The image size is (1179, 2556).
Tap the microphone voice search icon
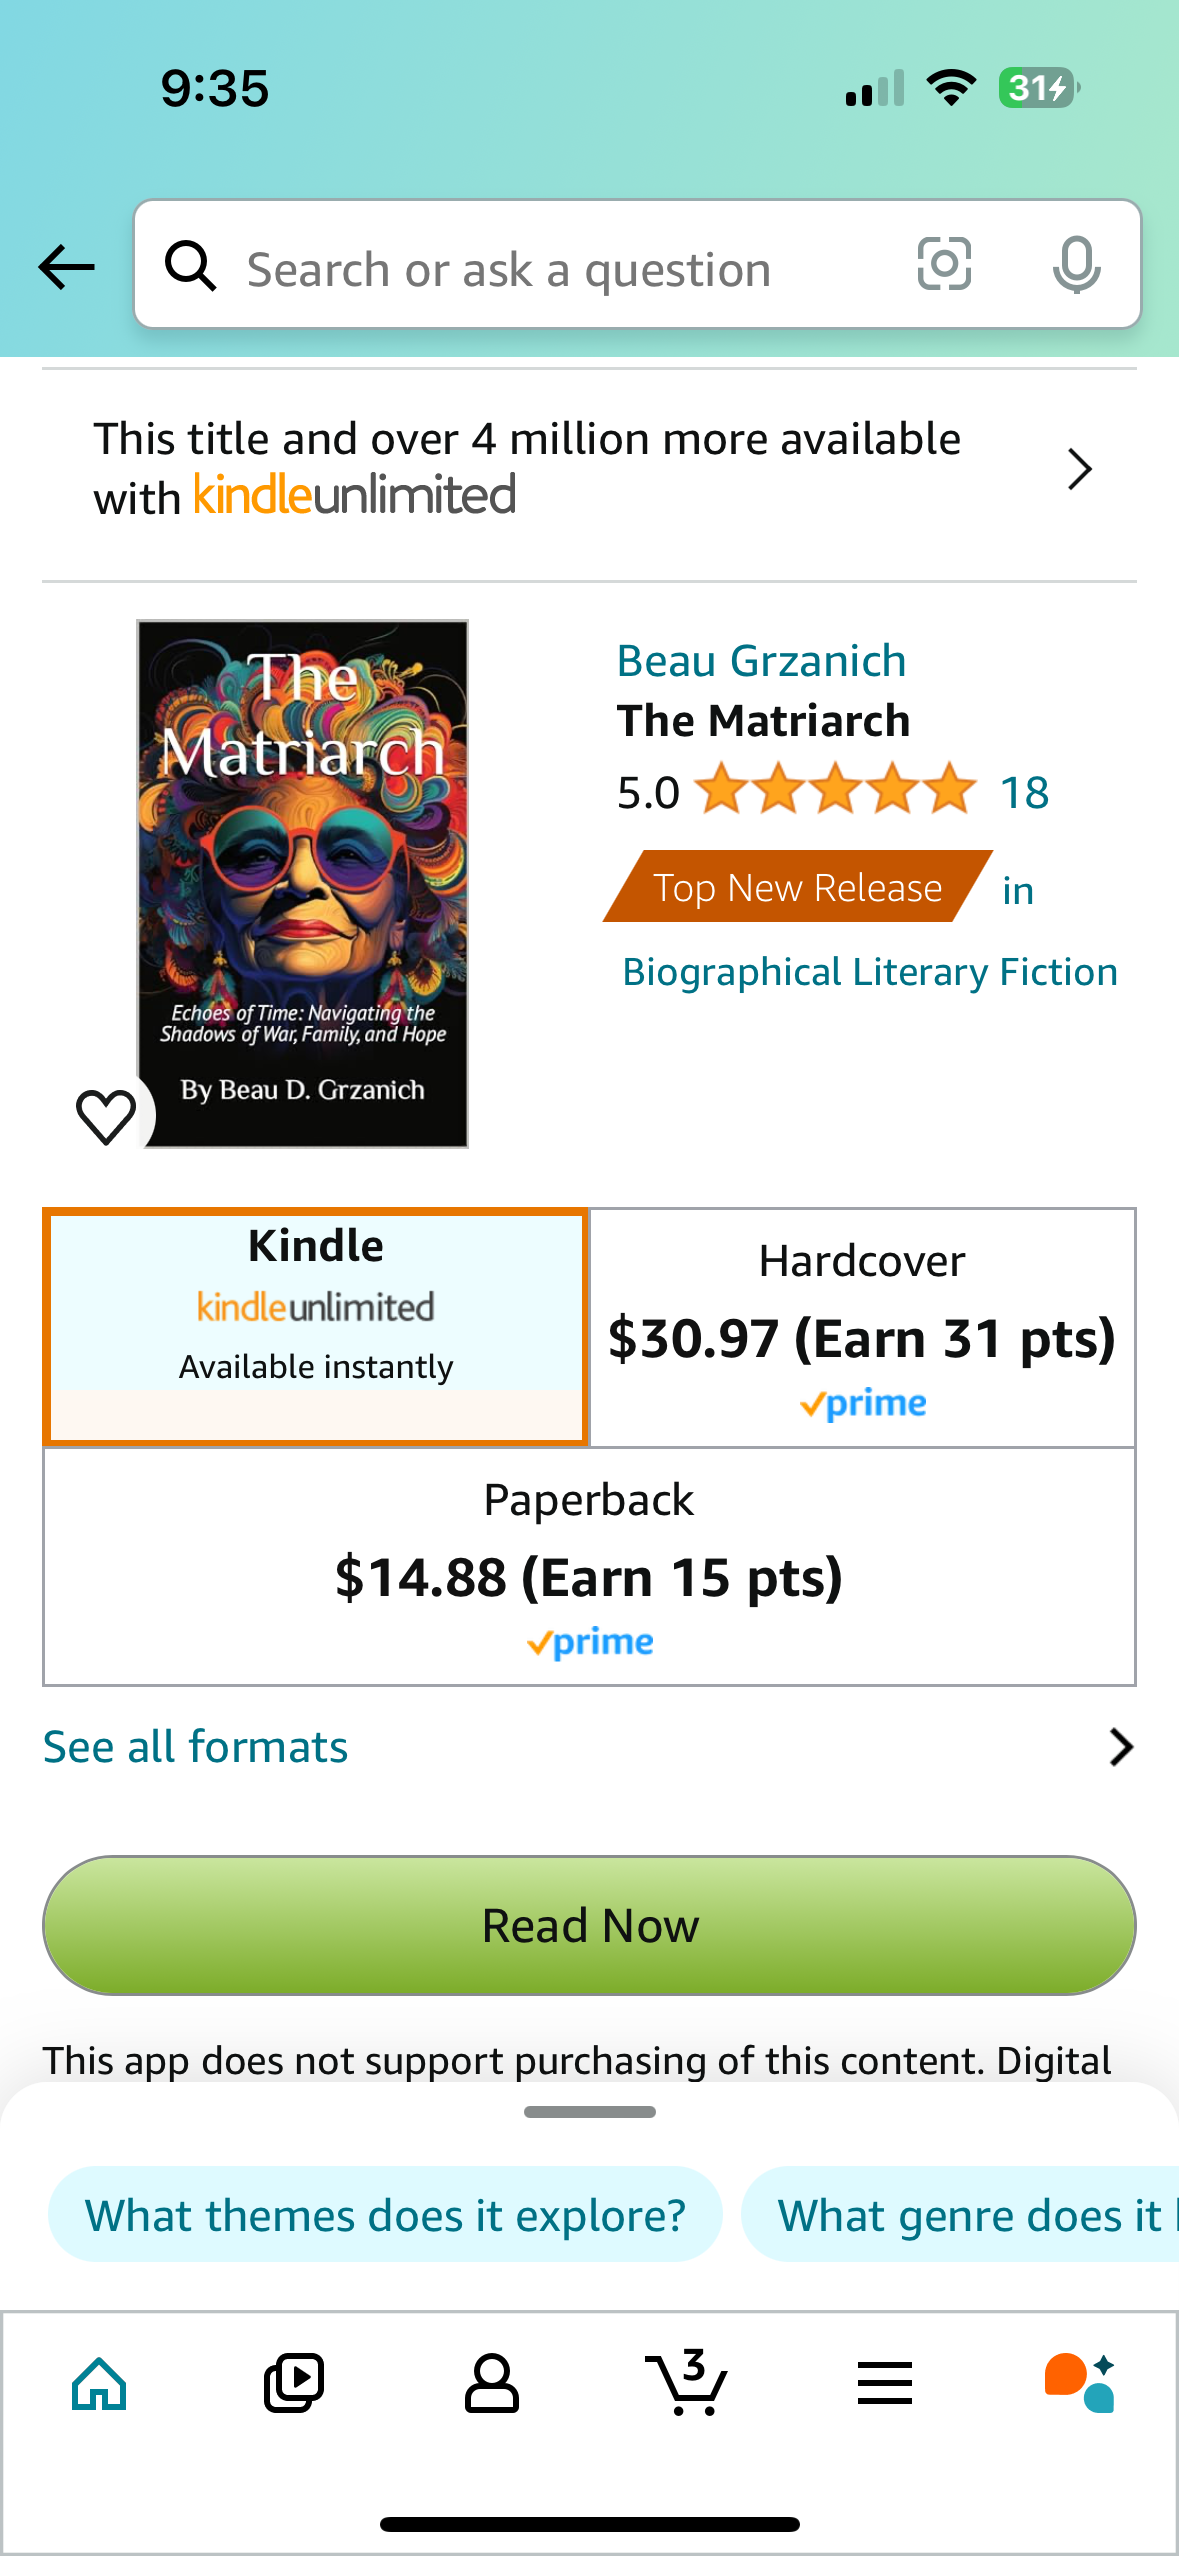[1076, 265]
